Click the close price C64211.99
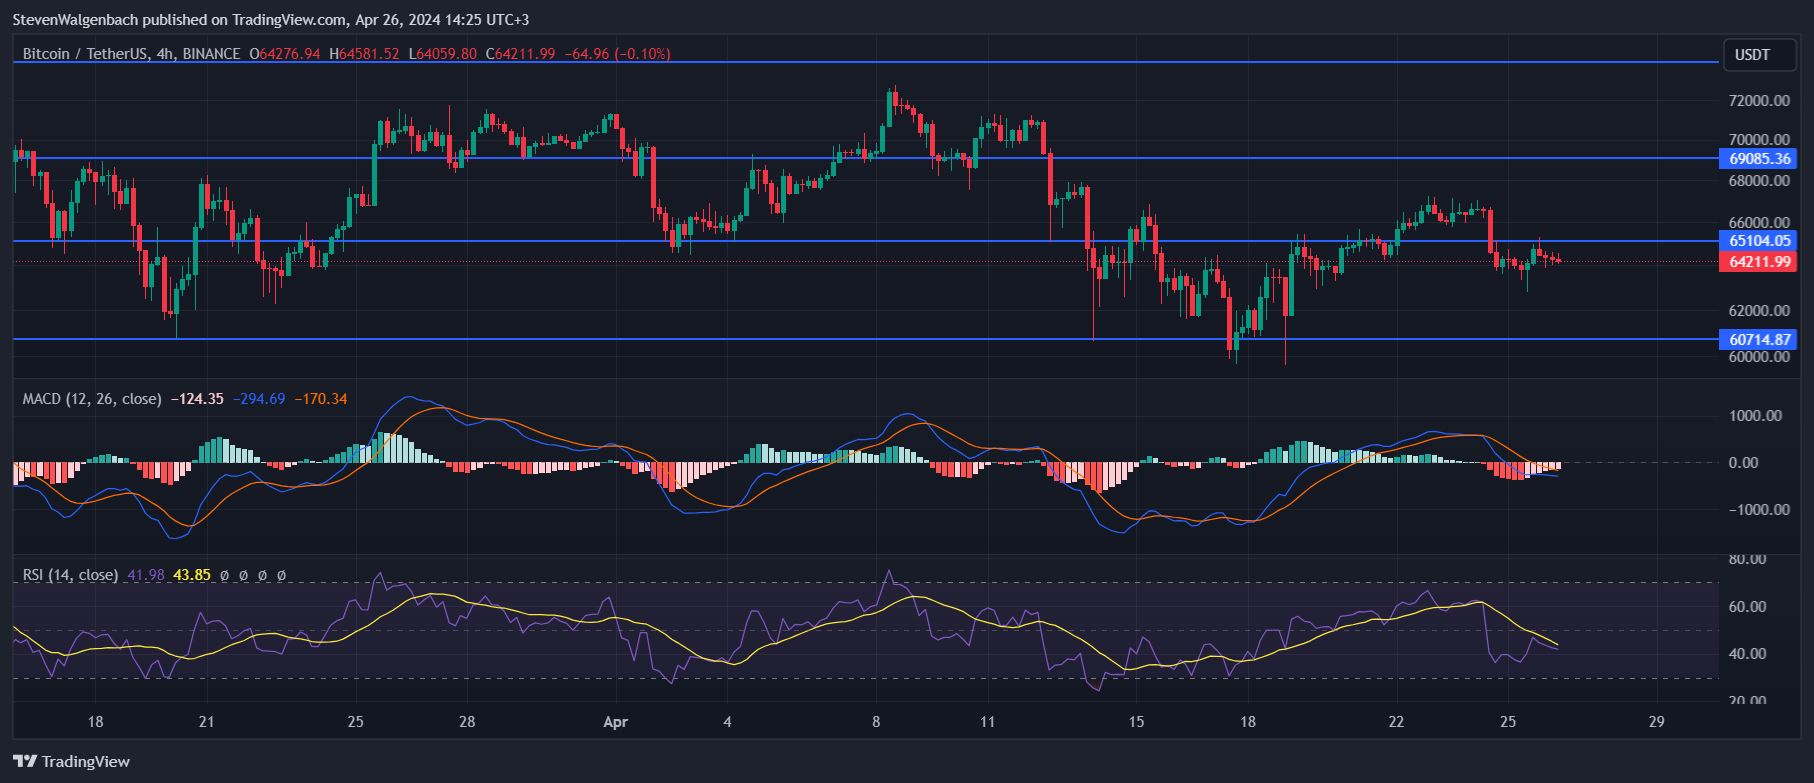This screenshot has width=1814, height=783. click(520, 54)
